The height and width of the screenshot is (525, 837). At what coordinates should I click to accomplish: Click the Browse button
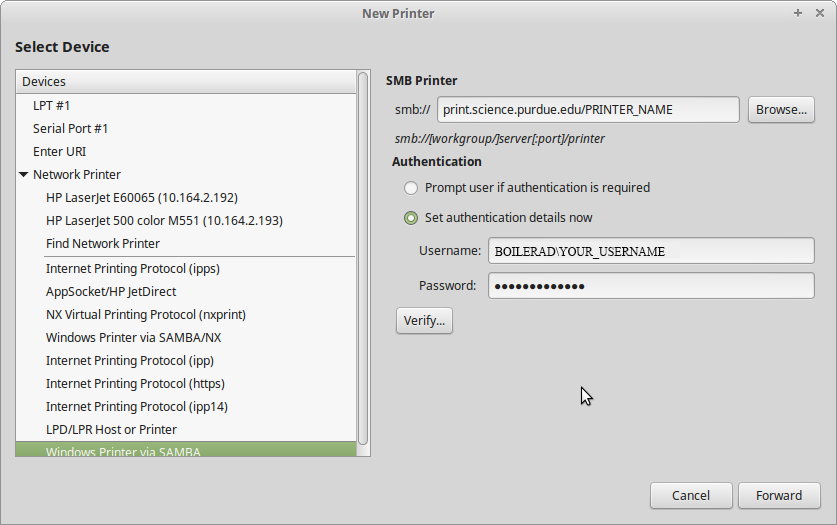coord(780,110)
